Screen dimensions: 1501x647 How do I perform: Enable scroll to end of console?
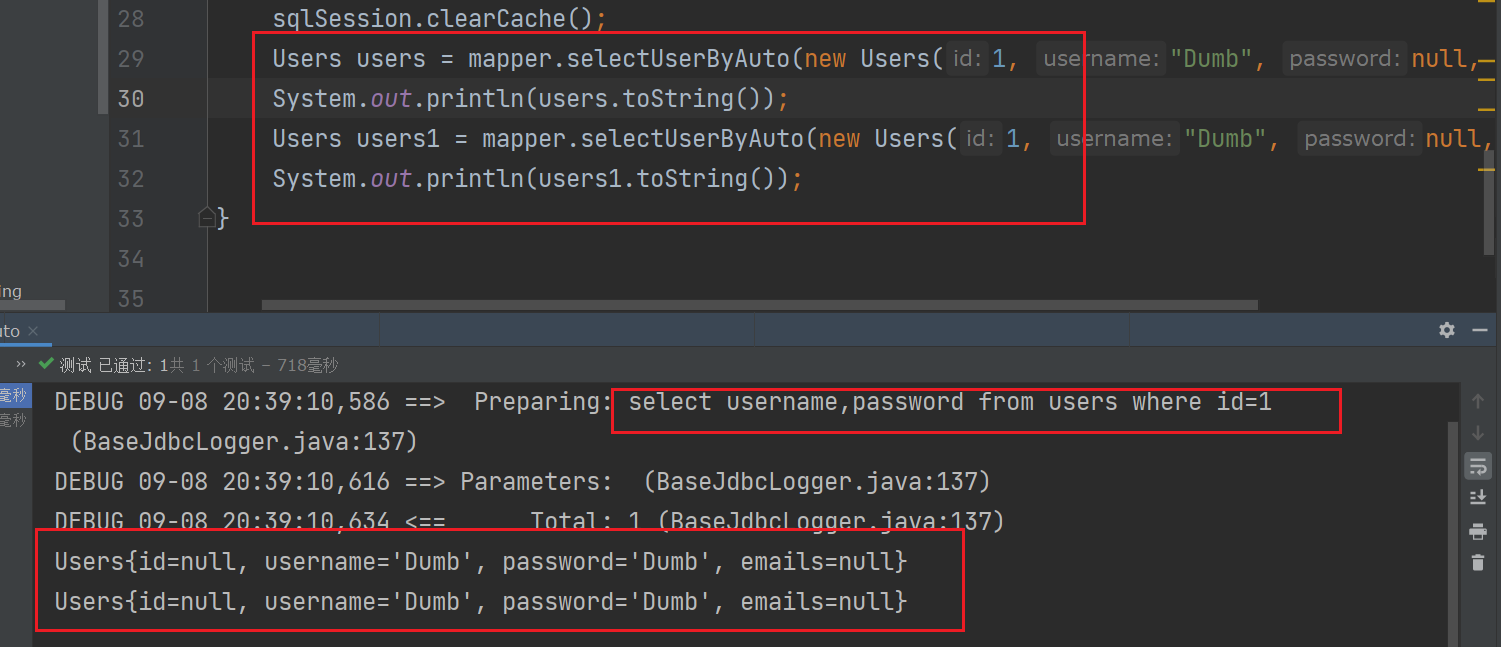[x=1477, y=497]
